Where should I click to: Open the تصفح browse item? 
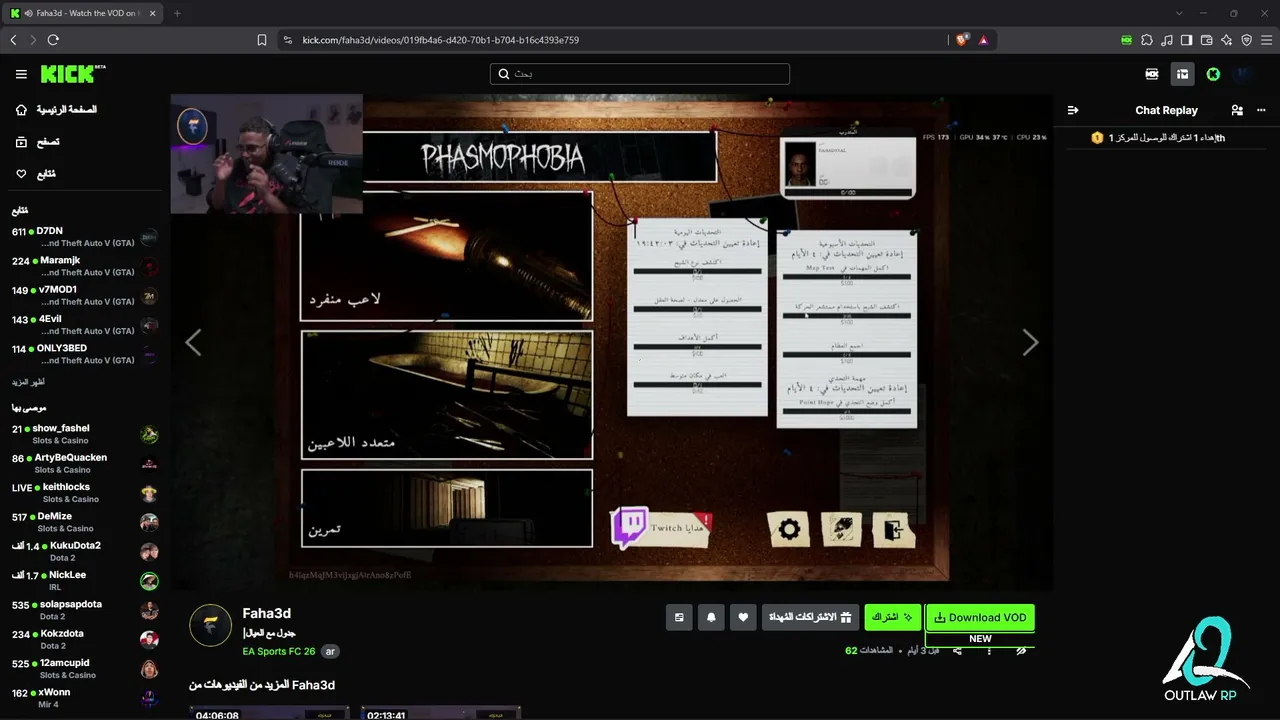tap(39, 142)
